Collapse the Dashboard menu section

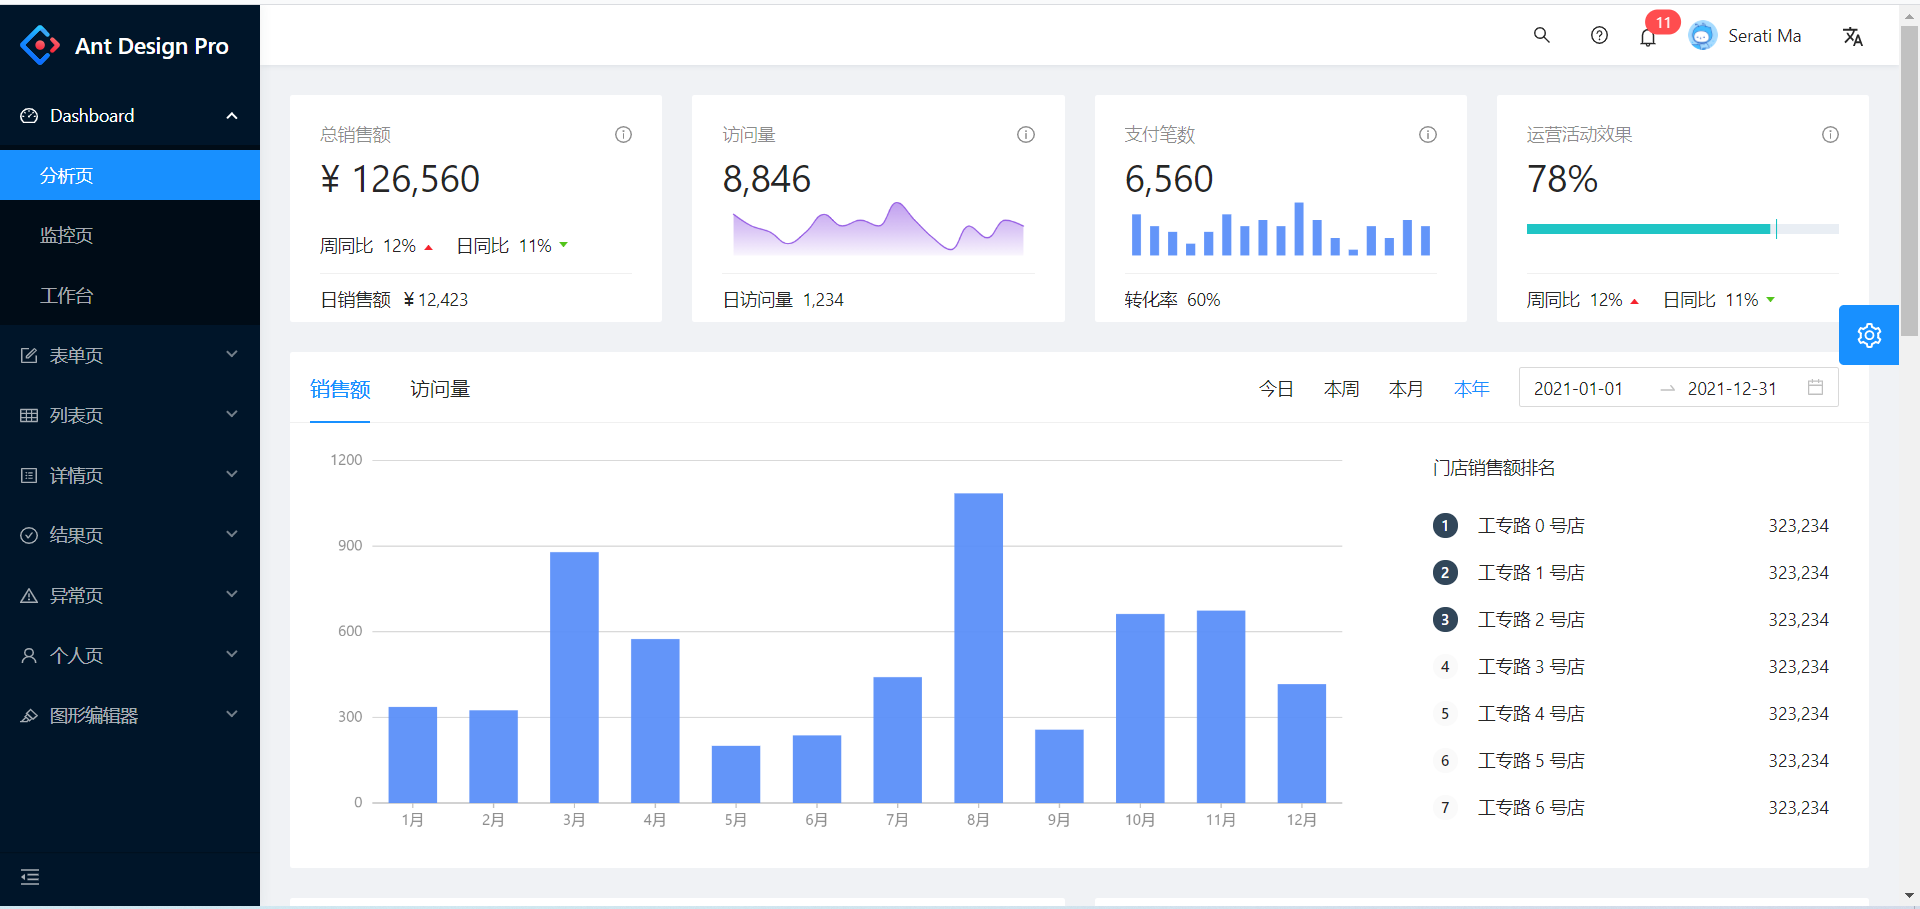point(130,116)
